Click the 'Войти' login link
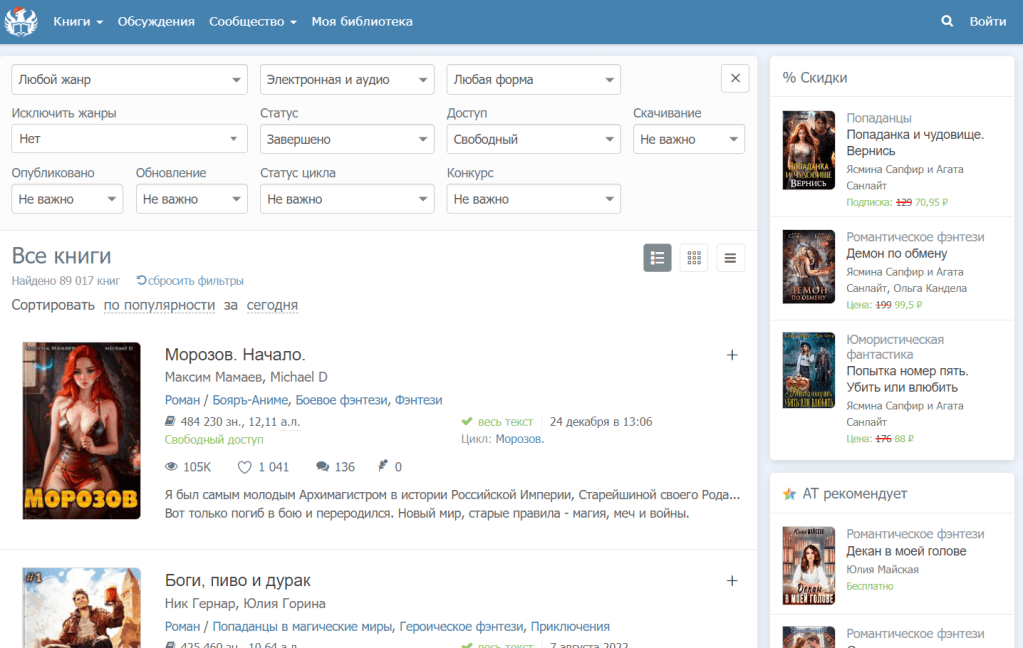This screenshot has width=1023, height=648. [987, 21]
